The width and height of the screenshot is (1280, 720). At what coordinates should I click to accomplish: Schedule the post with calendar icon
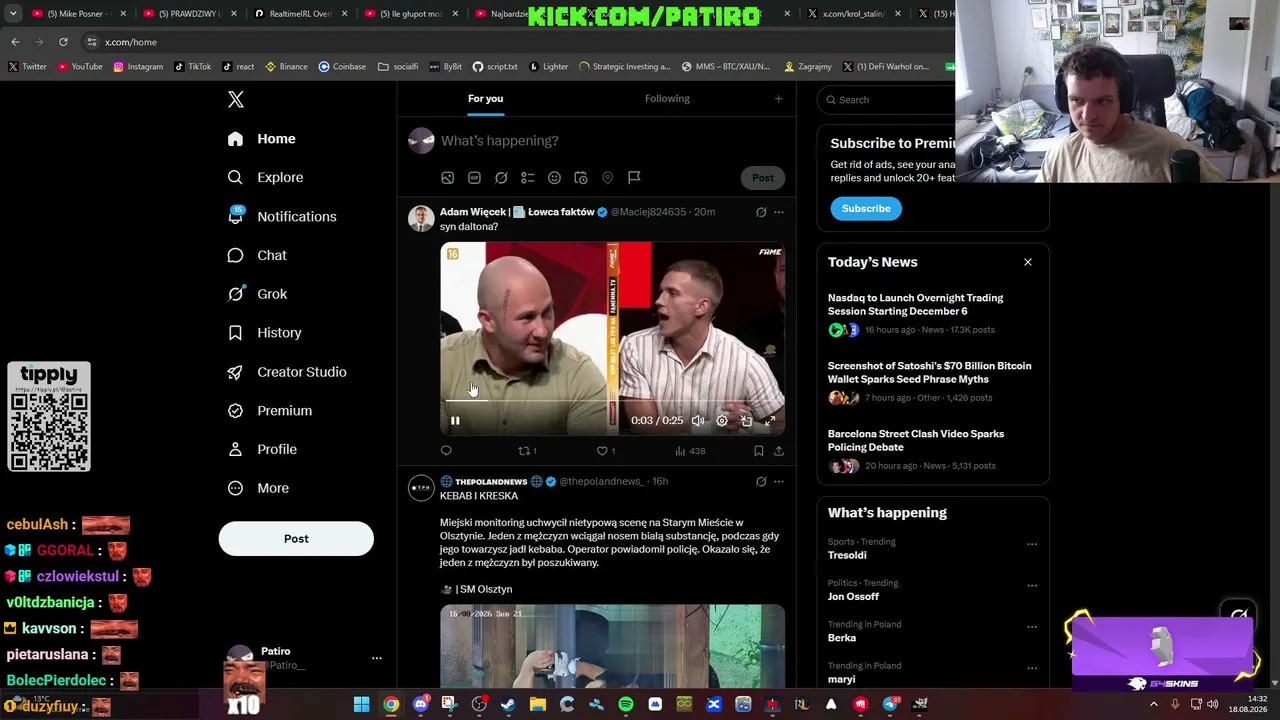tap(581, 178)
